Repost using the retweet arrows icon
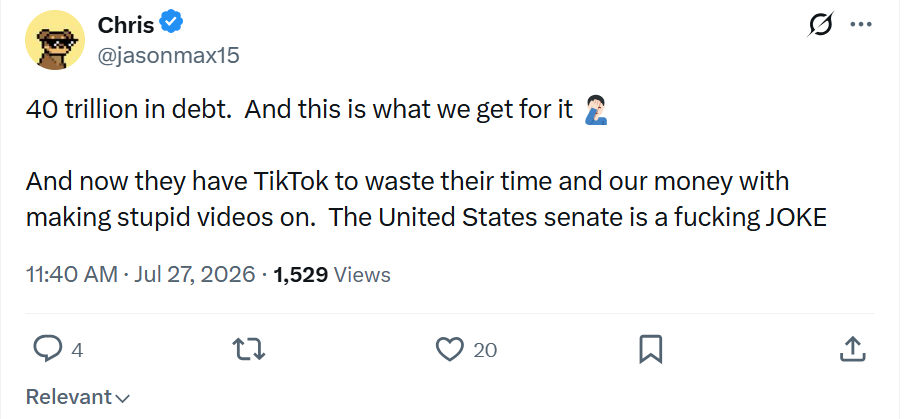 (248, 350)
